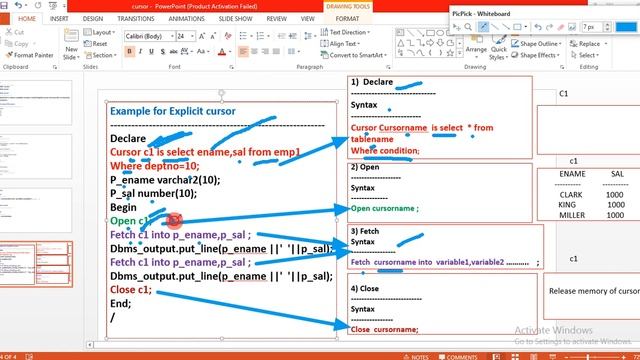Clear all text formatting
This screenshot has width=640, height=360.
(228, 36)
